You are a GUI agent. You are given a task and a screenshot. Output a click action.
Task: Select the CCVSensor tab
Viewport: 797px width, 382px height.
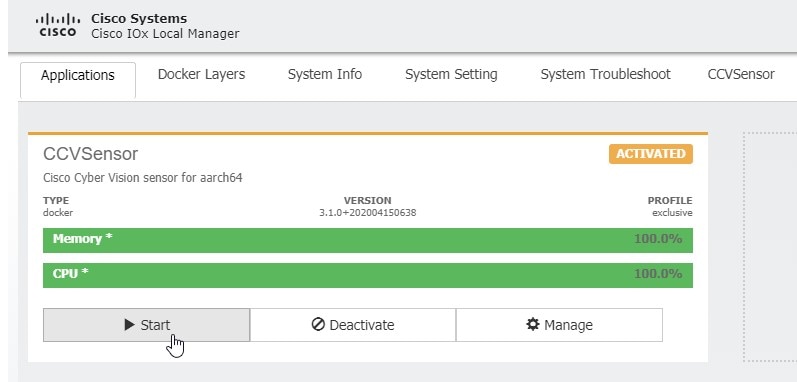click(x=741, y=74)
